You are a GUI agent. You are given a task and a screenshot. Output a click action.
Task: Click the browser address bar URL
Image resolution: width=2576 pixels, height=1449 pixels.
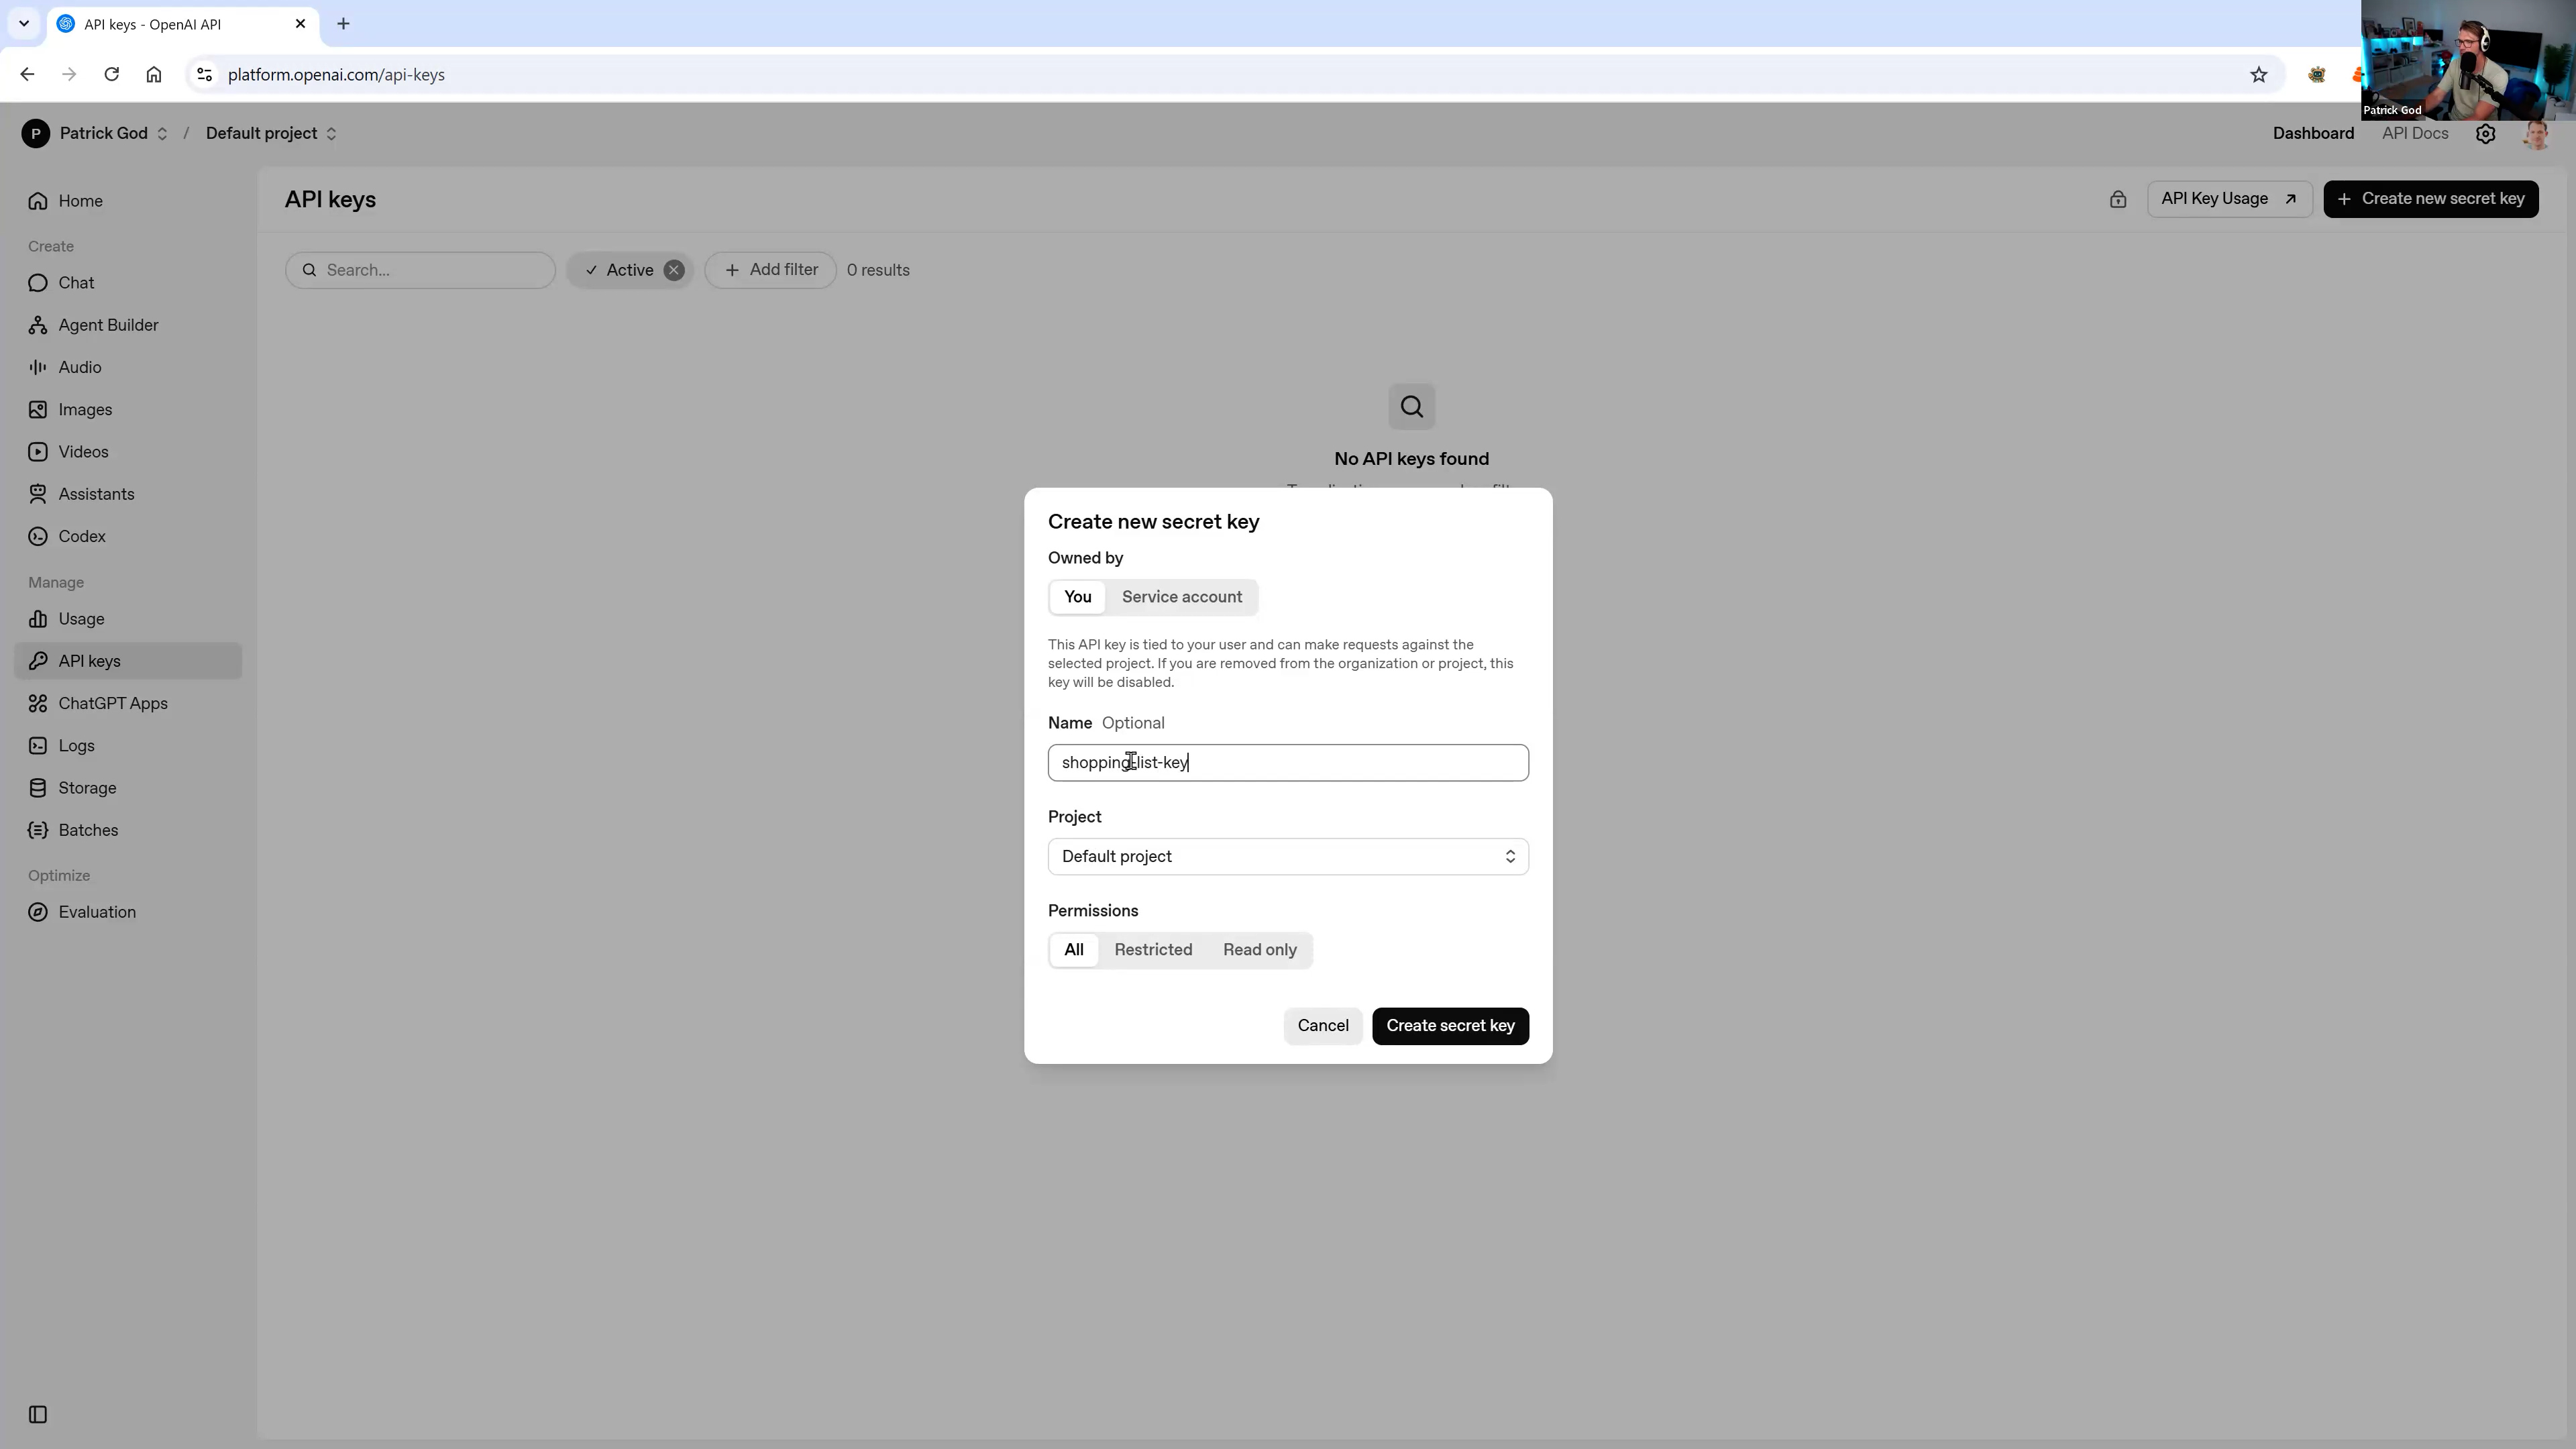(336, 75)
